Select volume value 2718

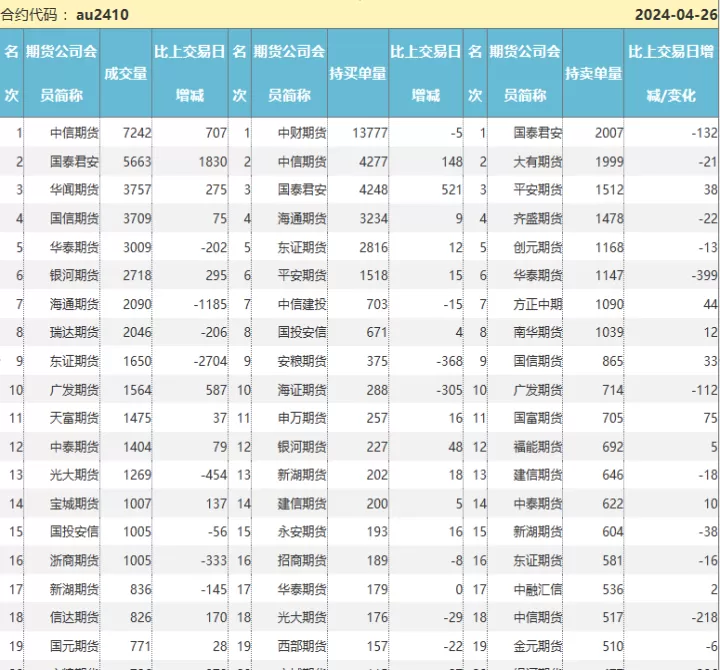[137, 276]
